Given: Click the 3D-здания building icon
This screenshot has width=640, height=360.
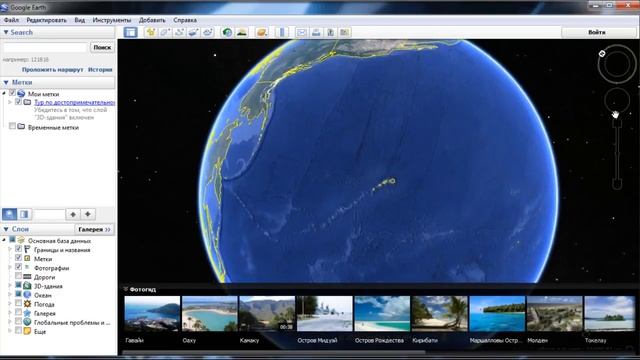Looking at the screenshot, I should [27, 286].
